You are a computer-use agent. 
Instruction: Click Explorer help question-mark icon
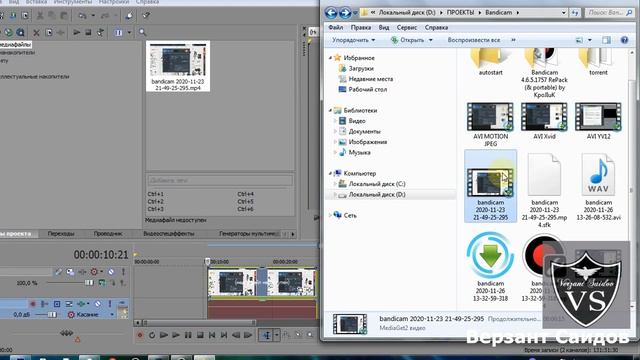624,40
